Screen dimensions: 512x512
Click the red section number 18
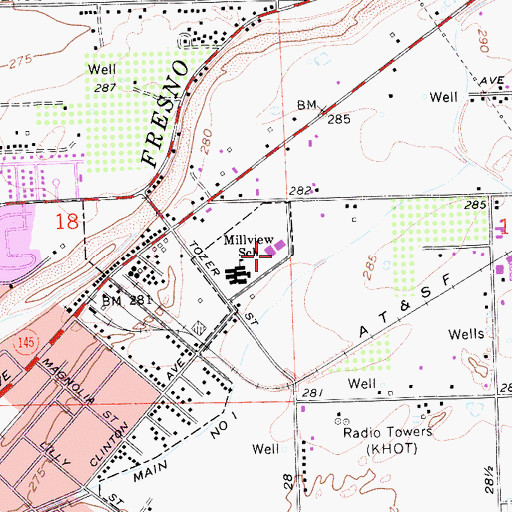[67, 221]
